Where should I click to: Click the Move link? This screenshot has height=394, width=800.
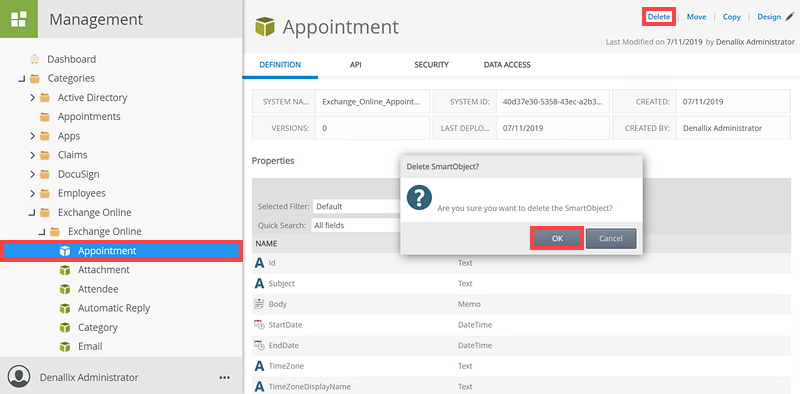pos(696,17)
